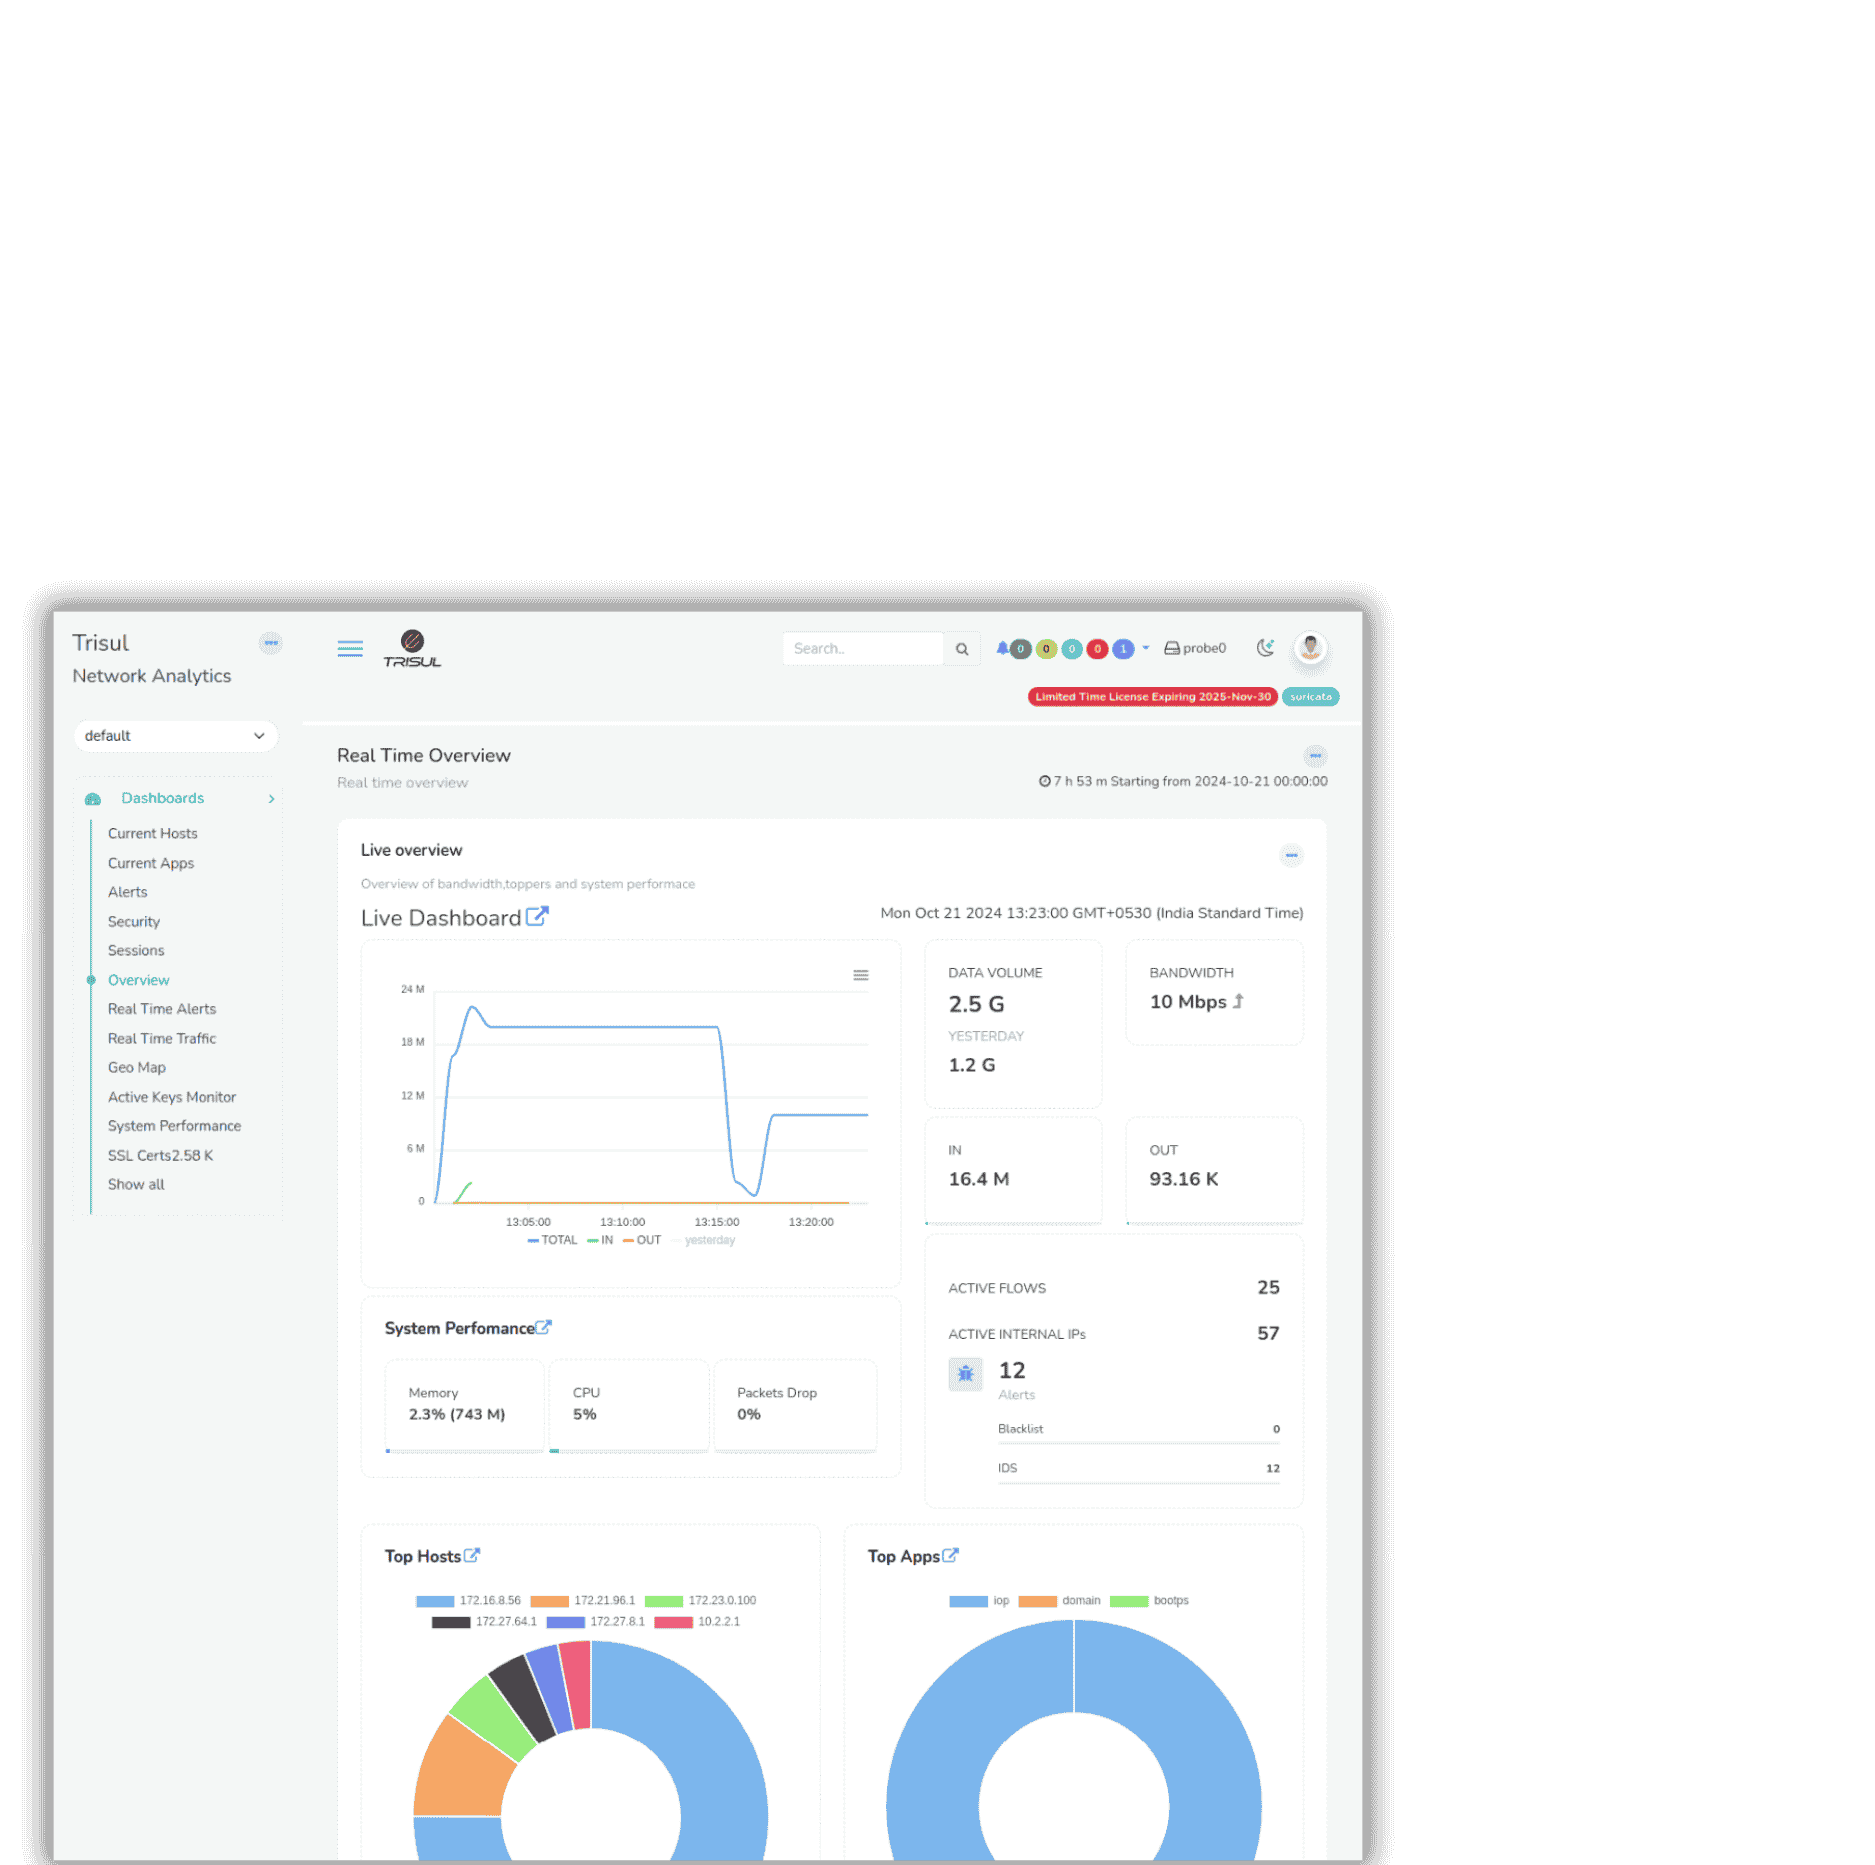Toggle host 172.23.0.100 in Top Hosts legend
Image resolution: width=1875 pixels, height=1865 pixels.
pos(701,1600)
